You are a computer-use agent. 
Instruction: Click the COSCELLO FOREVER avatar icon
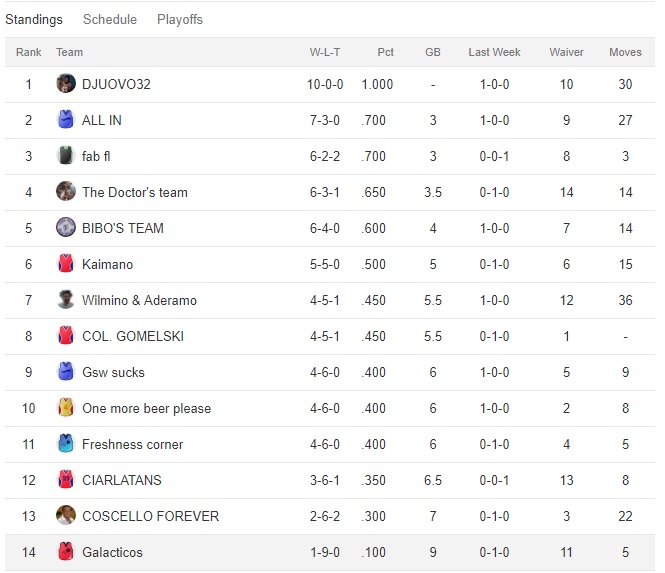click(66, 516)
